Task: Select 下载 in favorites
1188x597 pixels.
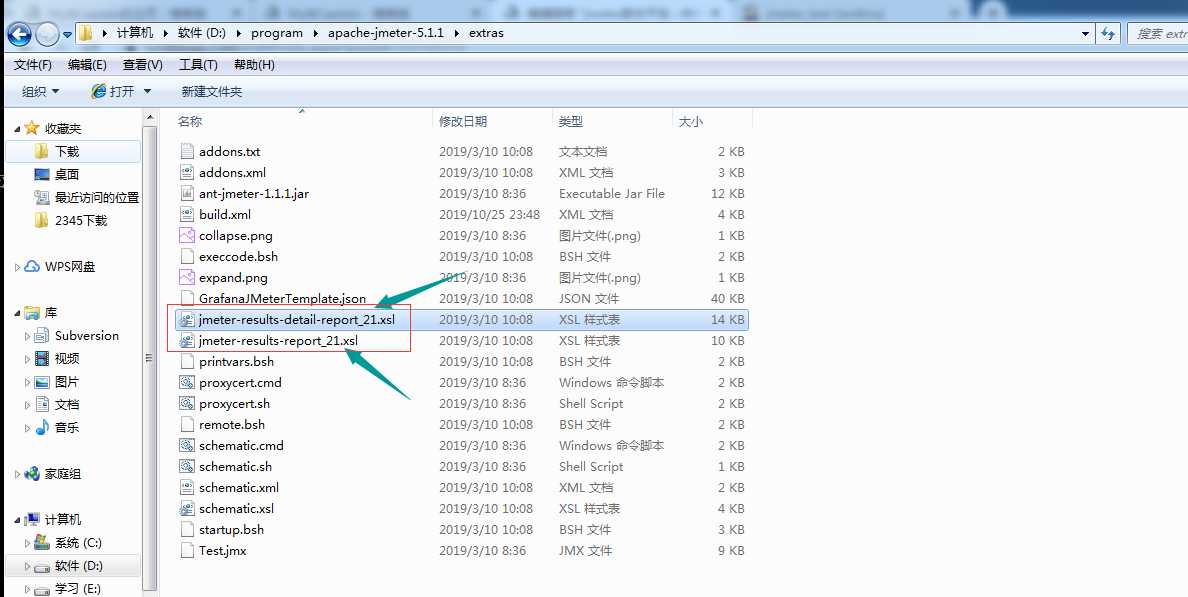Action: tap(67, 152)
